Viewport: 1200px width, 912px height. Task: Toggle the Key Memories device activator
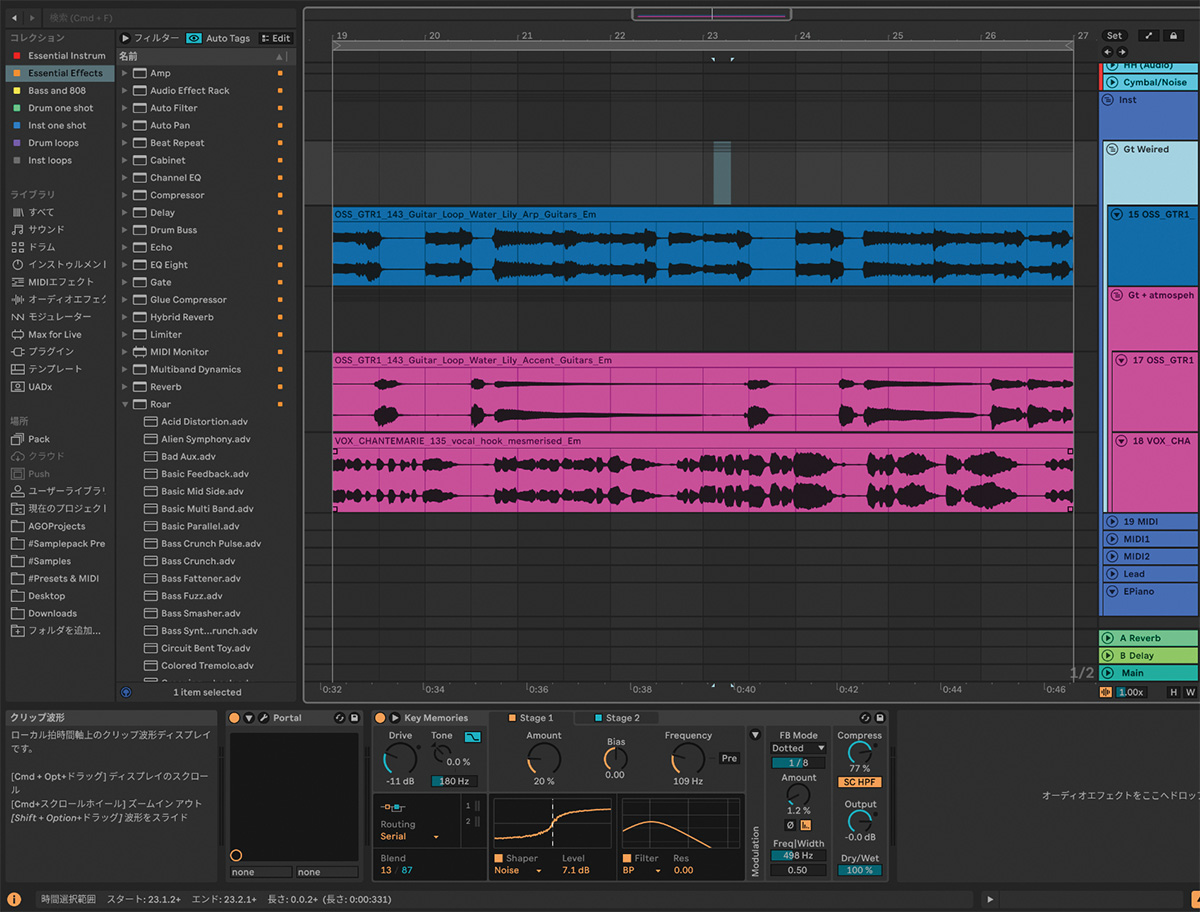tap(380, 718)
